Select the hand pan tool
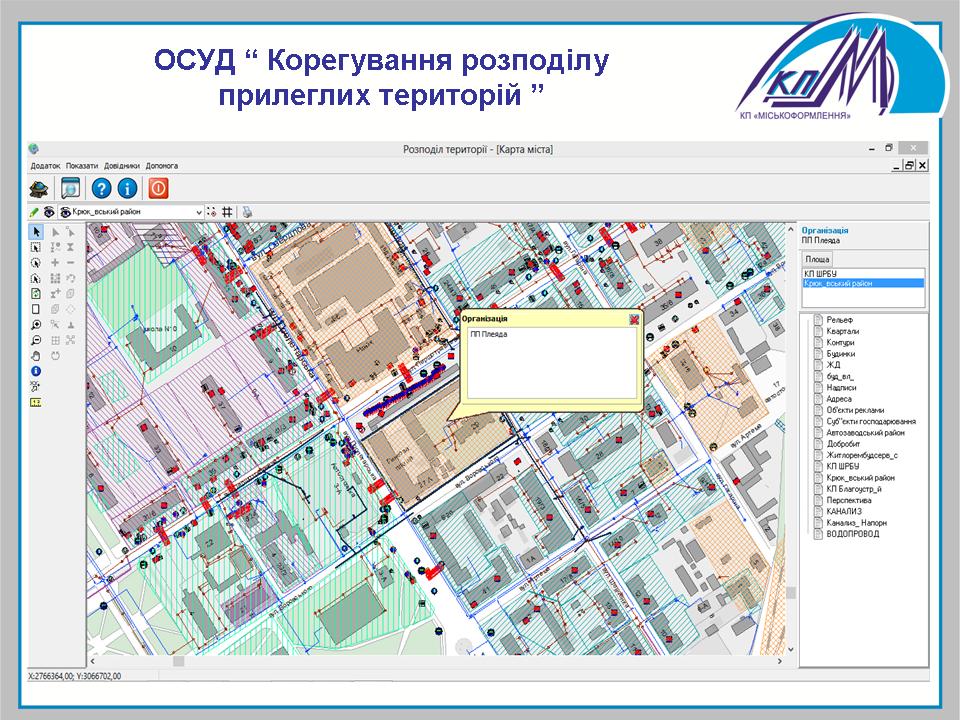Image resolution: width=960 pixels, height=720 pixels. 36,355
